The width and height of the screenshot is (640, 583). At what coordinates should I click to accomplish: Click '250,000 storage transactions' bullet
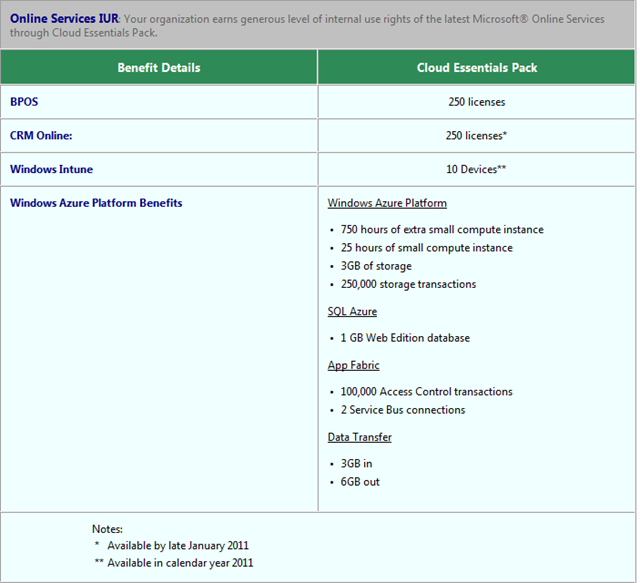pos(408,284)
